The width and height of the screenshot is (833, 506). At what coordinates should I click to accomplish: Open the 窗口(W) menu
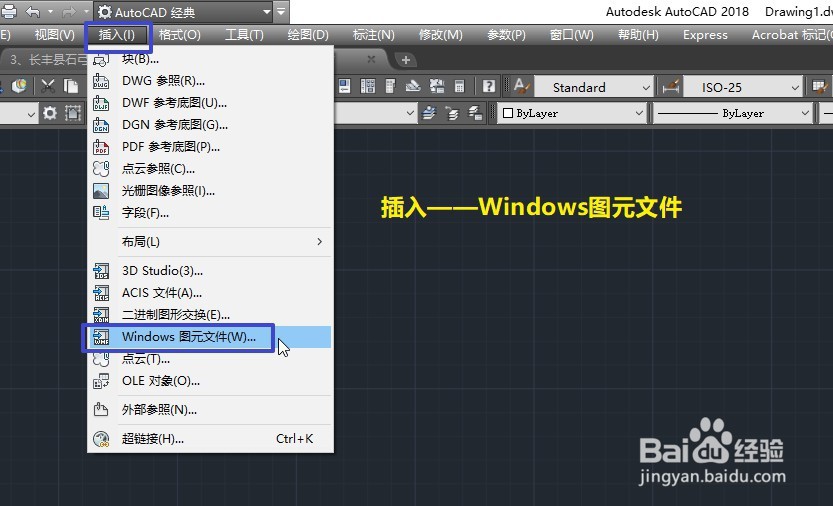[x=572, y=35]
